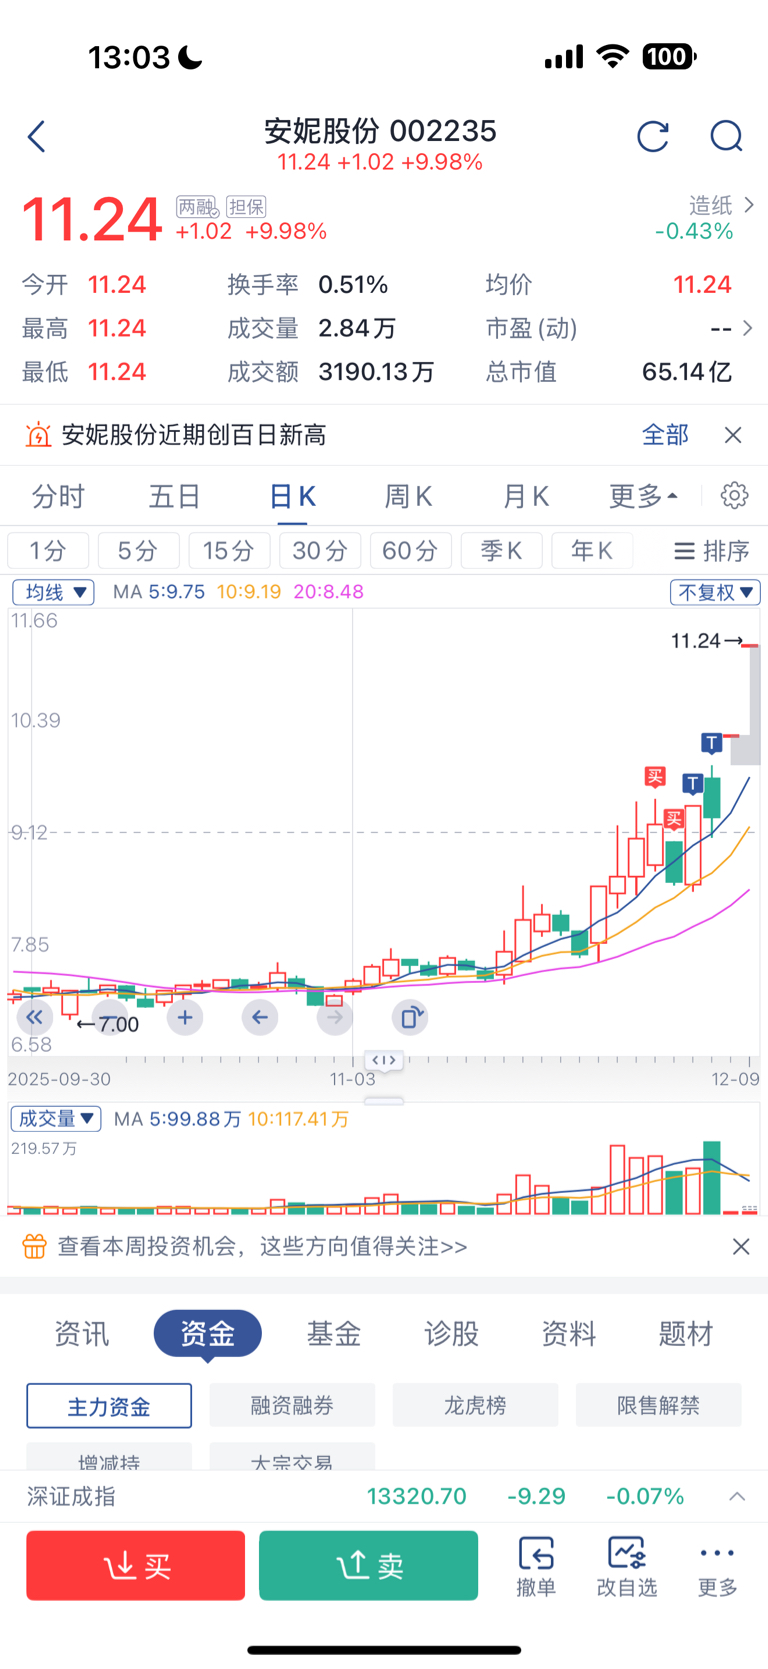Select the 龙虎榜 option
This screenshot has width=768, height=1669.
pos(475,1405)
